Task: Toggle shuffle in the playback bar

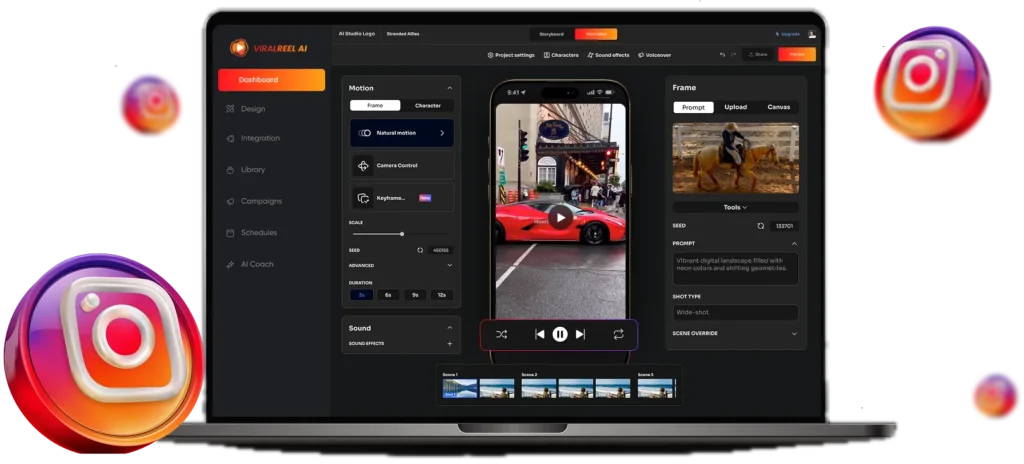Action: pos(501,335)
